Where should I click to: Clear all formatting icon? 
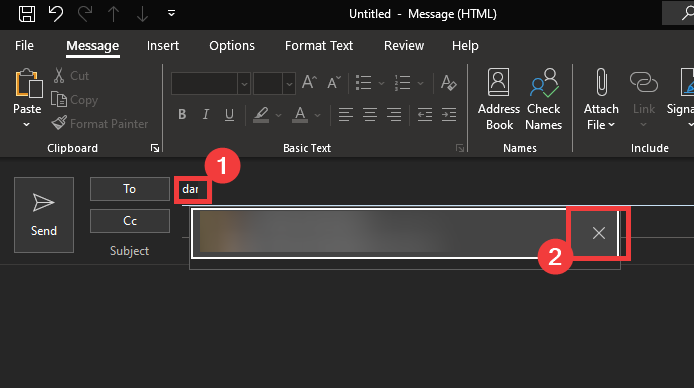coord(448,83)
